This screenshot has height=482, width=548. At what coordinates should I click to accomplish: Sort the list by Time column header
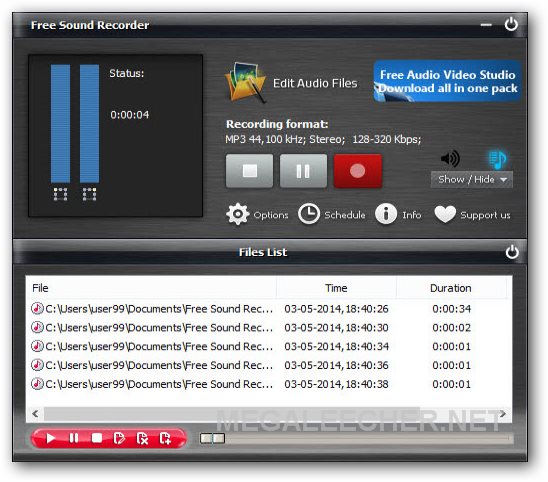click(336, 288)
